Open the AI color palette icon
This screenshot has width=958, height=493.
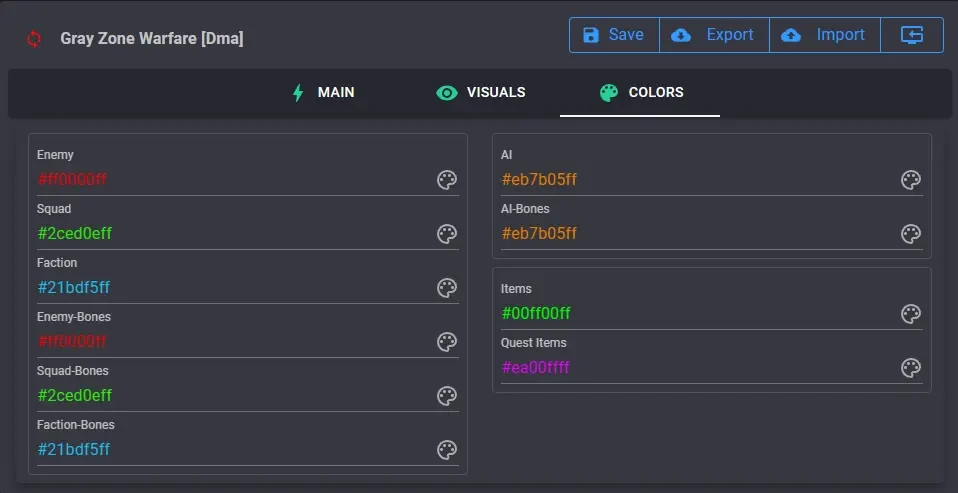pos(911,180)
